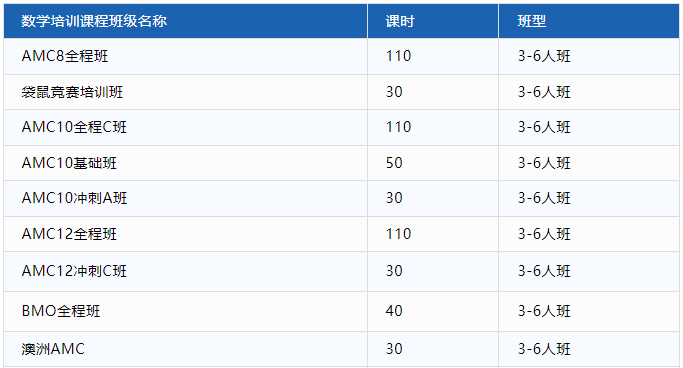Click the 数学培训课程班级名称 column header
Screen dimensions: 683x368
point(94,21)
